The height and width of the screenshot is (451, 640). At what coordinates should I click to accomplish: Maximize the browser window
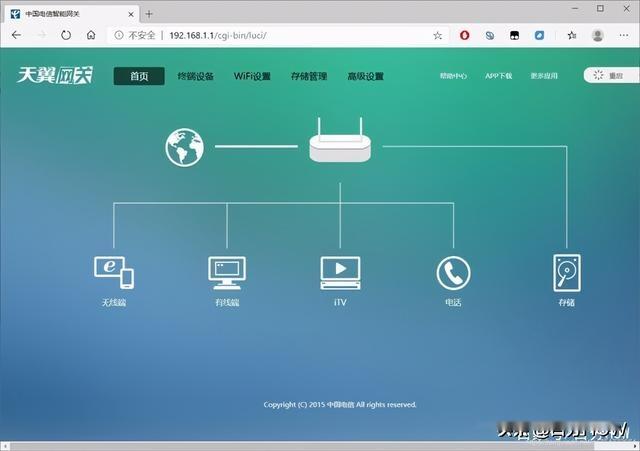(x=600, y=9)
